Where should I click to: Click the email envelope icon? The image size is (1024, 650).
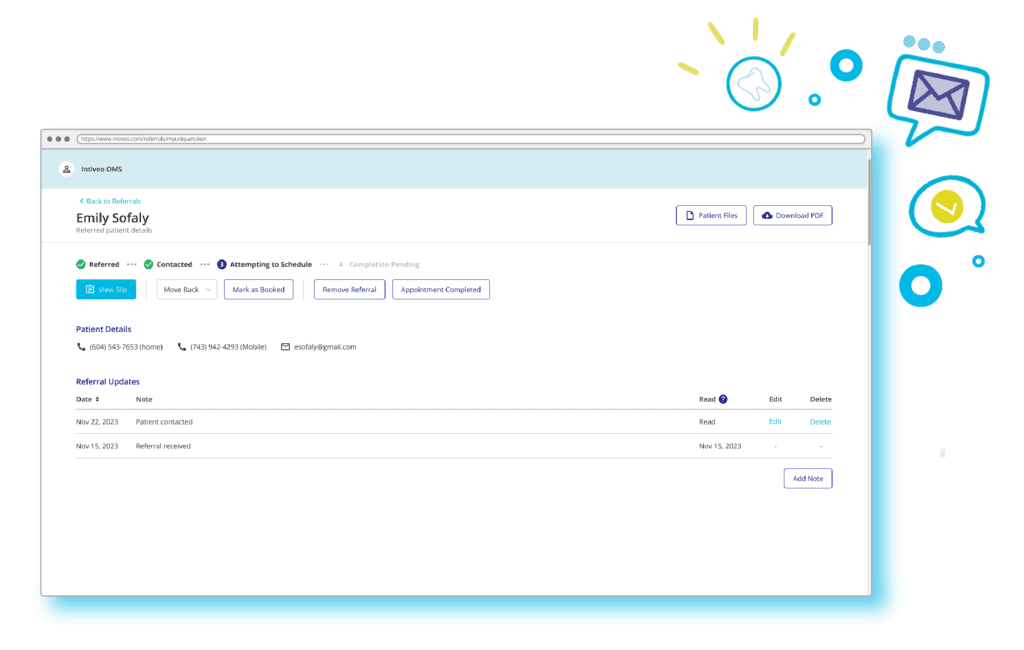tap(285, 347)
